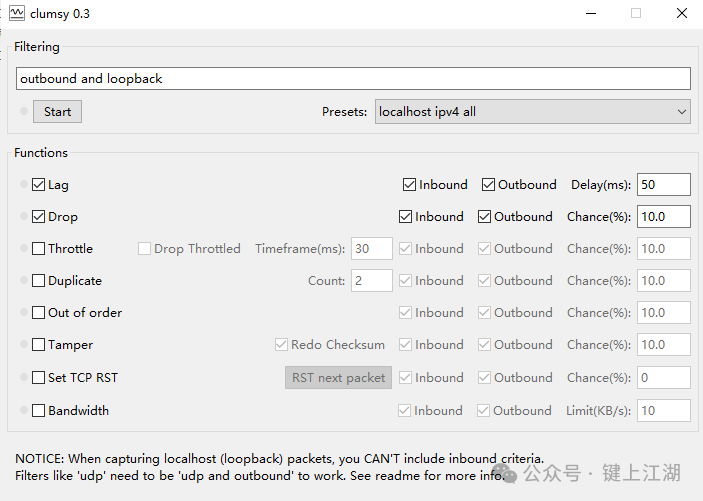Enable the Throttle function checkbox

pyautogui.click(x=39, y=249)
